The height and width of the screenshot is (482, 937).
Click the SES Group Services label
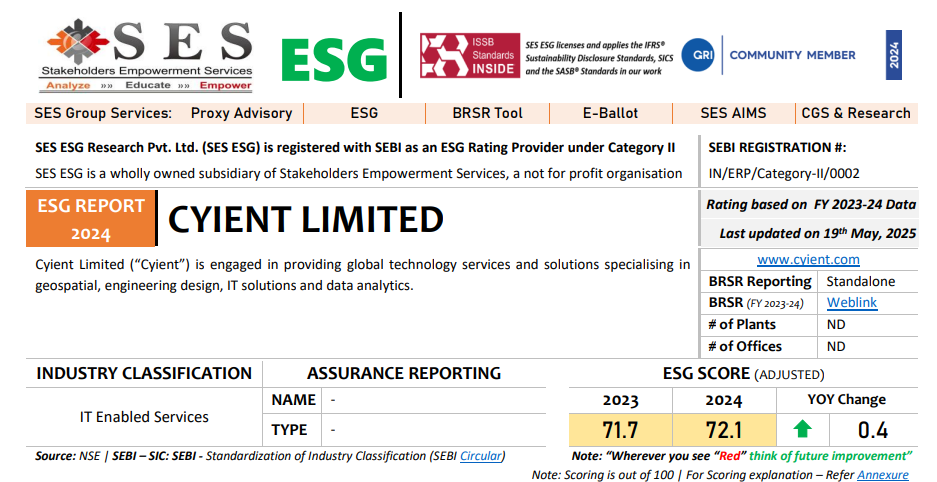pyautogui.click(x=103, y=113)
